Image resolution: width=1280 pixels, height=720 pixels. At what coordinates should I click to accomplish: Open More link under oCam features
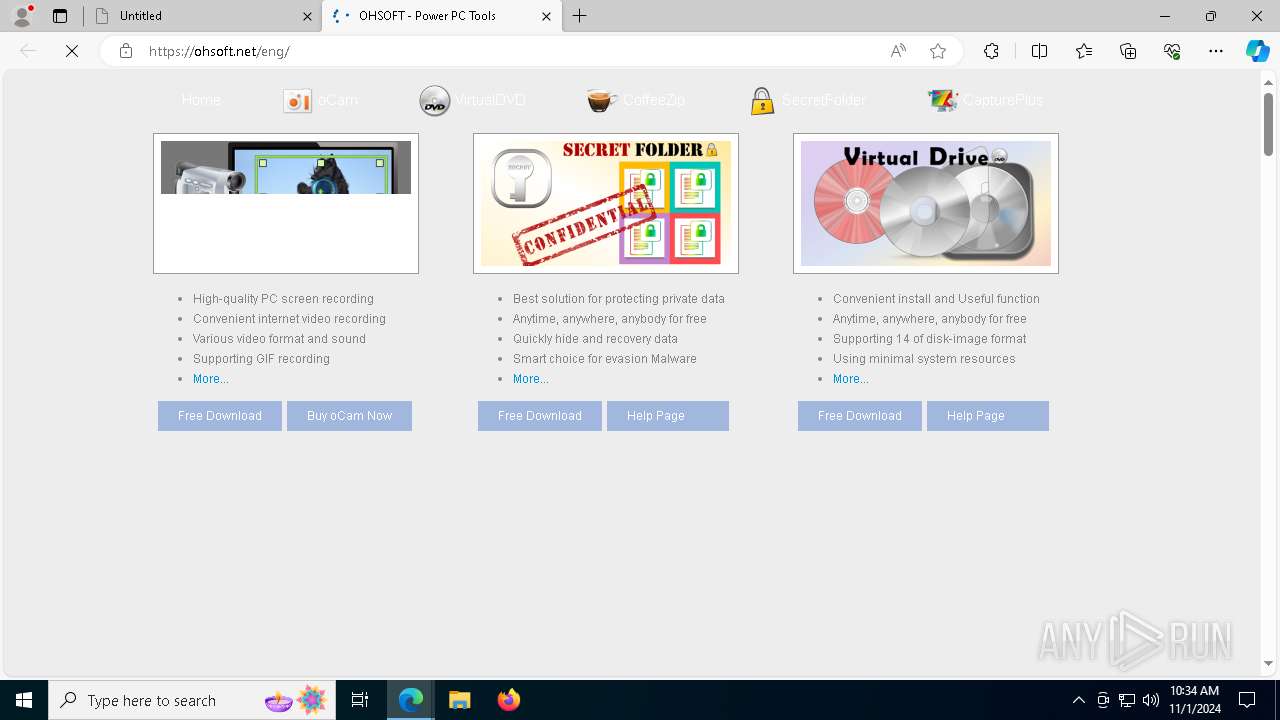(211, 379)
